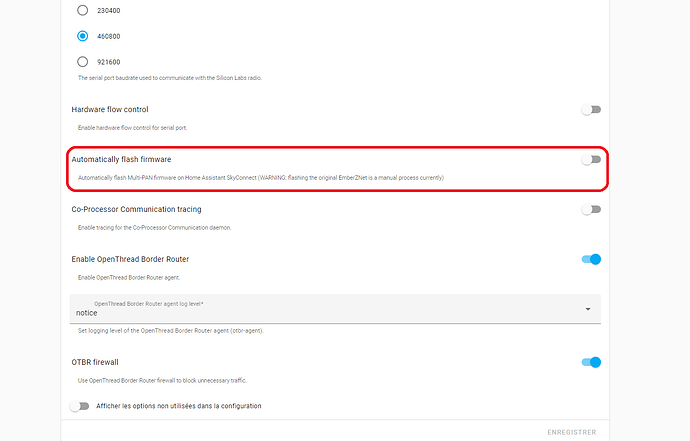The width and height of the screenshot is (690, 441).
Task: Turn off the OTBR firewall switch
Action: [x=592, y=362]
